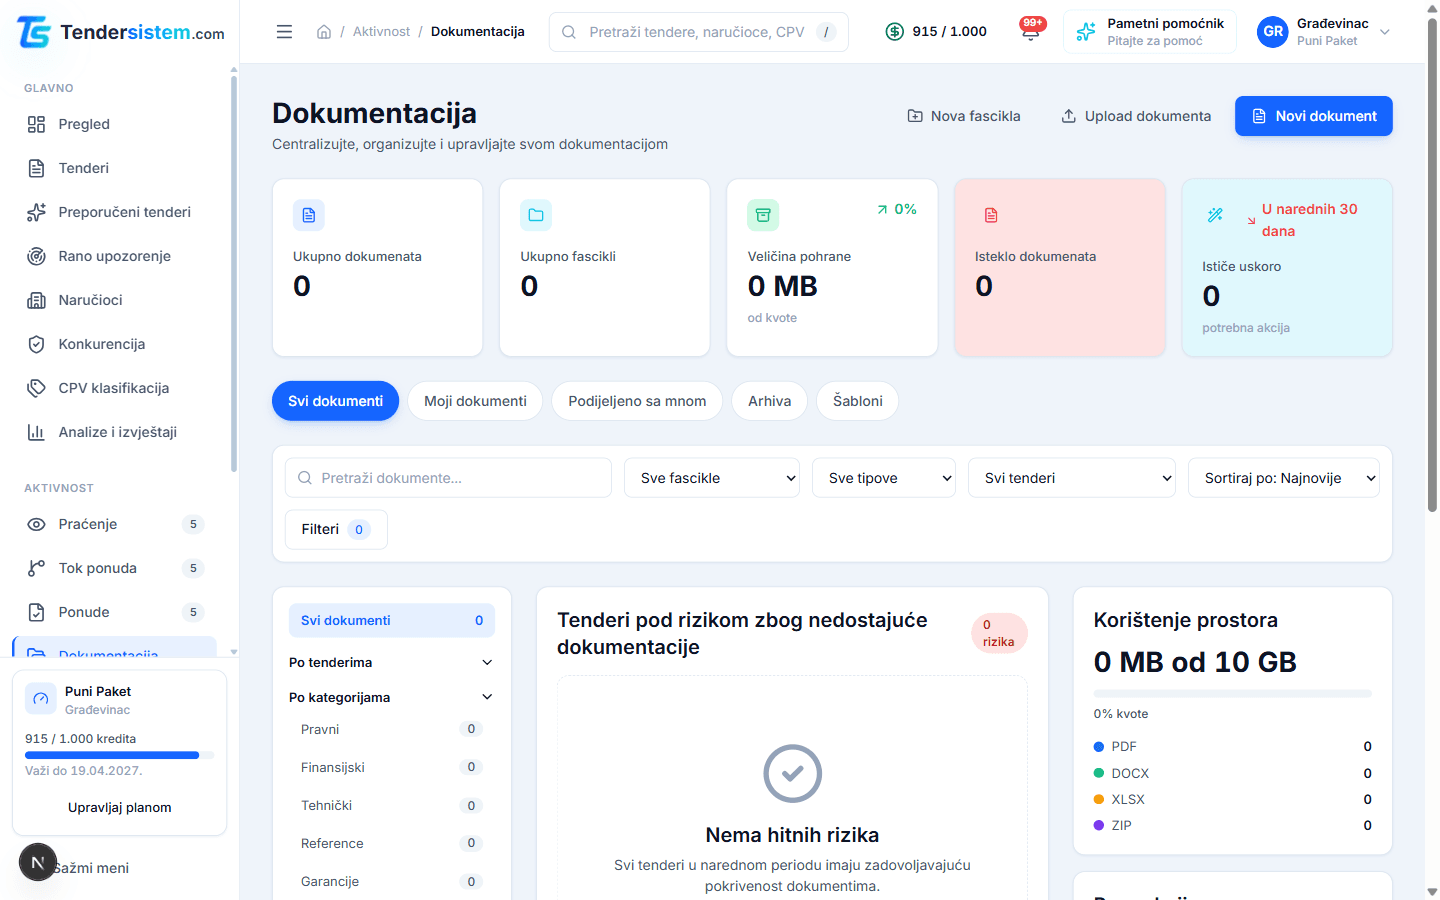Open the GR user avatar
Viewport: 1440px width, 900px height.
(x=1273, y=32)
